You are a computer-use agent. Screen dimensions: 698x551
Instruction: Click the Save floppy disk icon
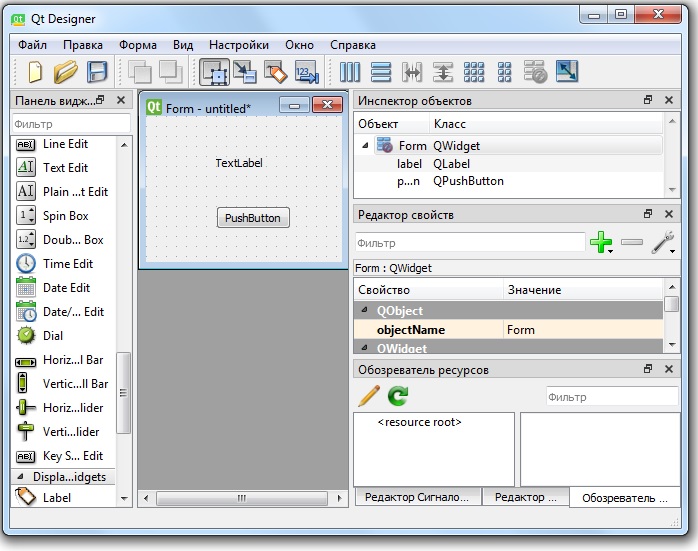coord(97,72)
